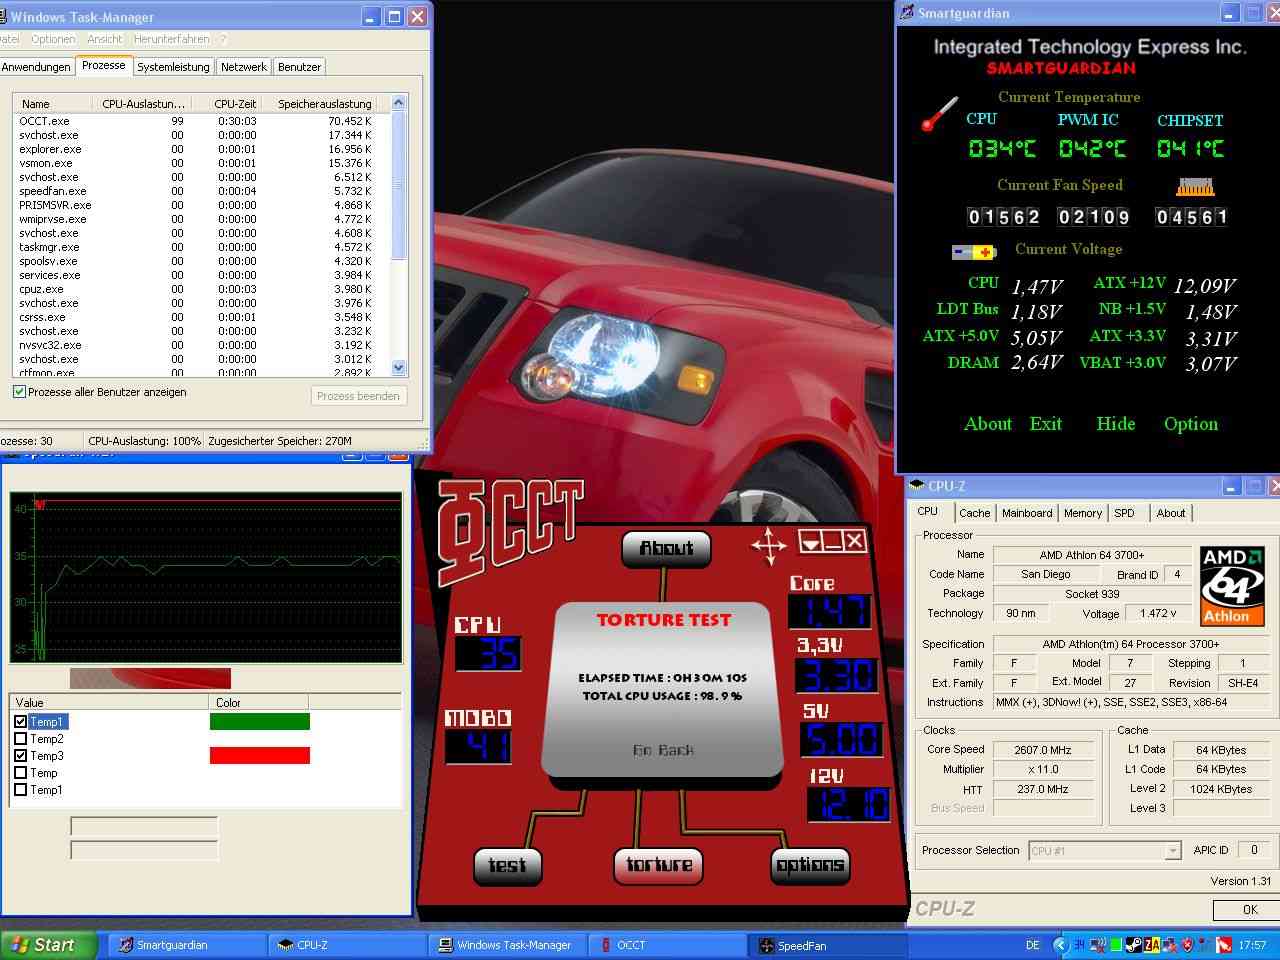This screenshot has width=1280, height=960.
Task: Click the SpeedFan temperature 34 tray icon
Action: pos(1079,945)
